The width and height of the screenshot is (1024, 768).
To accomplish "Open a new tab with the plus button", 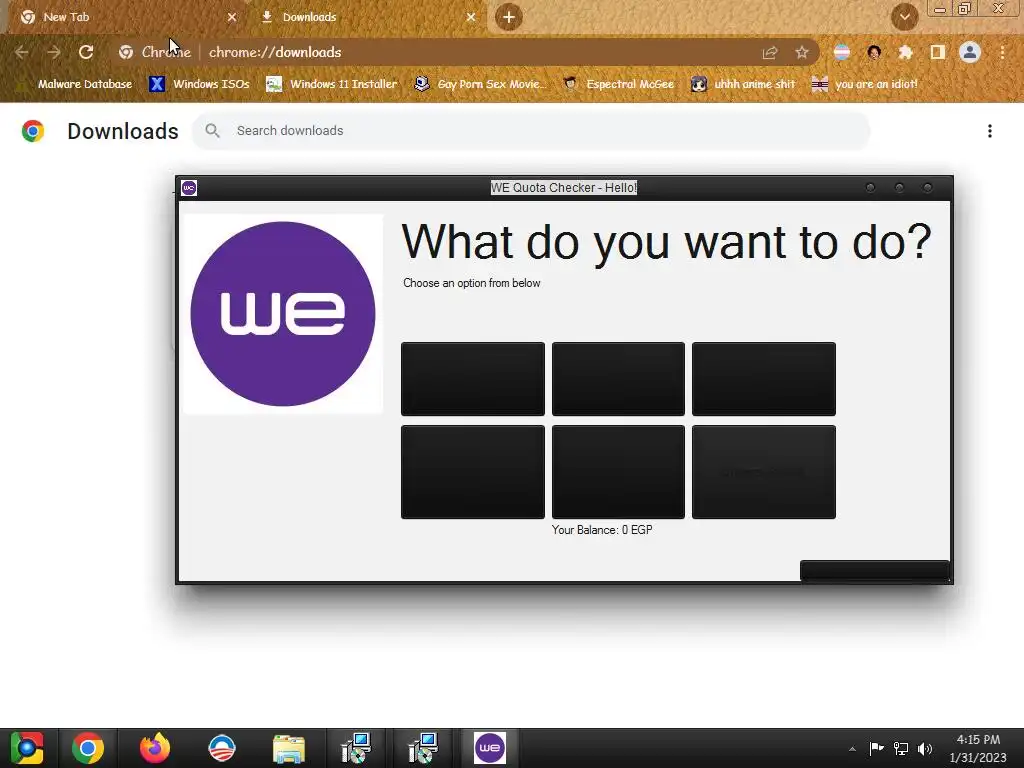I will coord(509,17).
